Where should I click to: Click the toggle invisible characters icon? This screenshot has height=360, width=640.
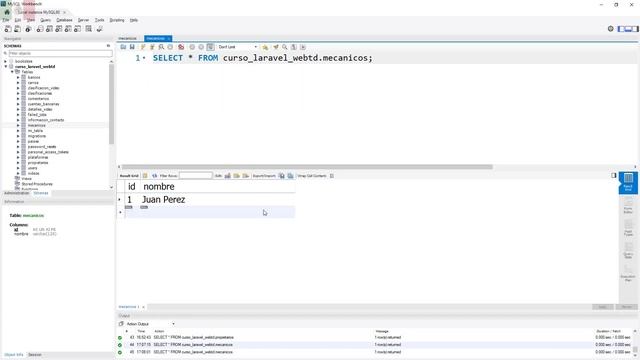click(x=293, y=47)
